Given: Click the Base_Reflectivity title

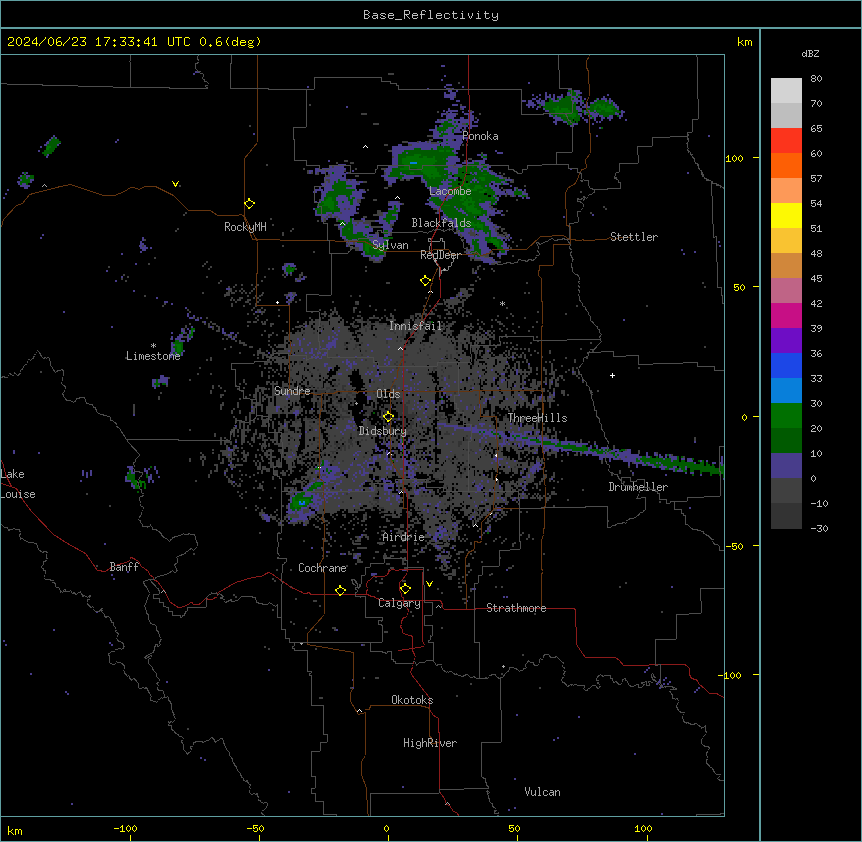Looking at the screenshot, I should click(431, 15).
